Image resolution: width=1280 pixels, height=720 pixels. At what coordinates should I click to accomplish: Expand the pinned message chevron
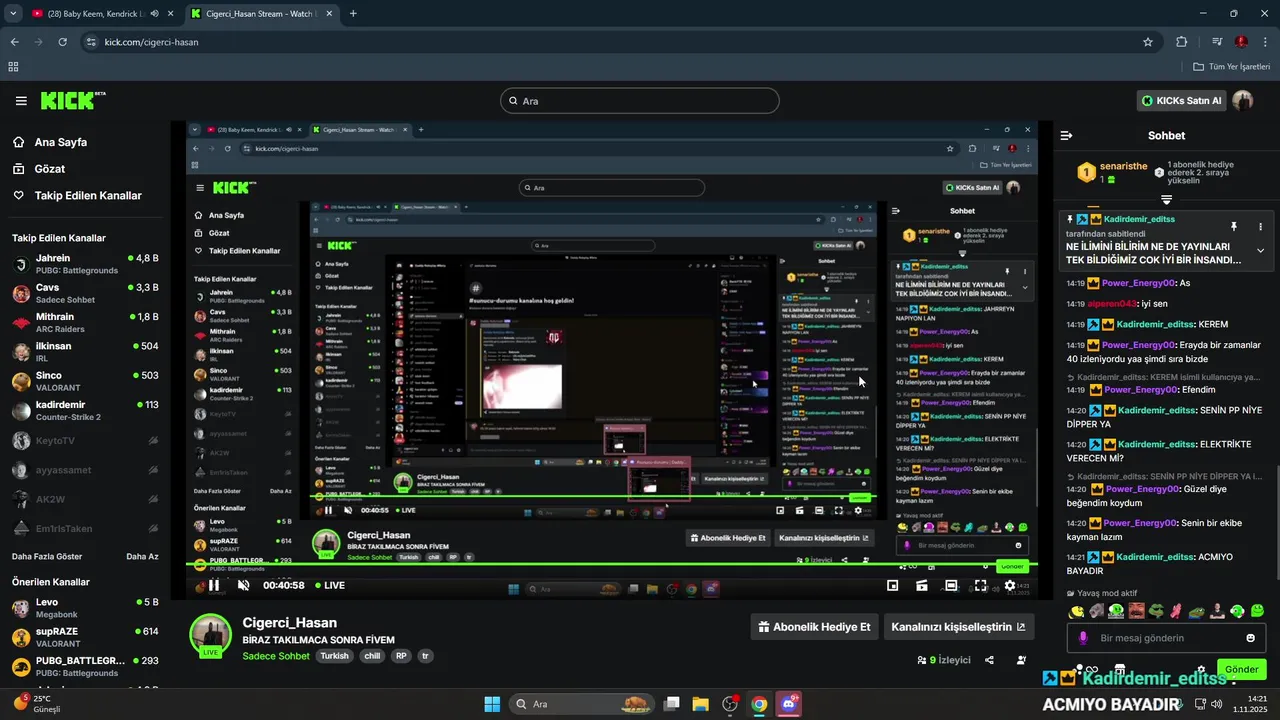pyautogui.click(x=1260, y=251)
